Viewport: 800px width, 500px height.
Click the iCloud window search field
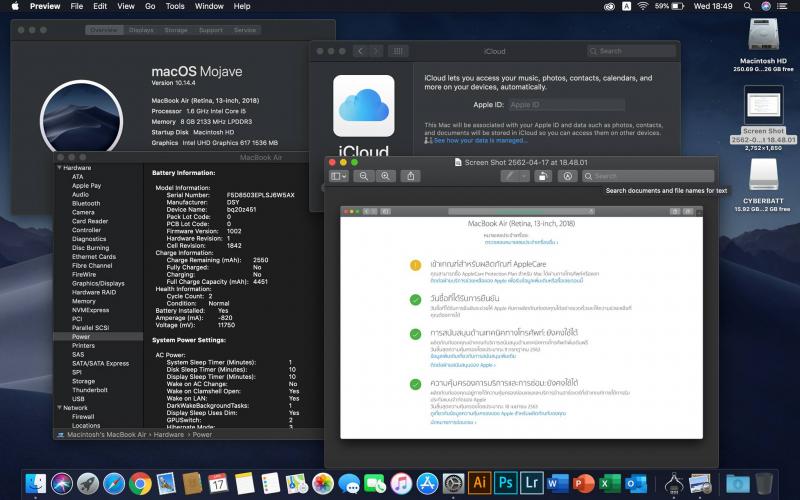632,51
